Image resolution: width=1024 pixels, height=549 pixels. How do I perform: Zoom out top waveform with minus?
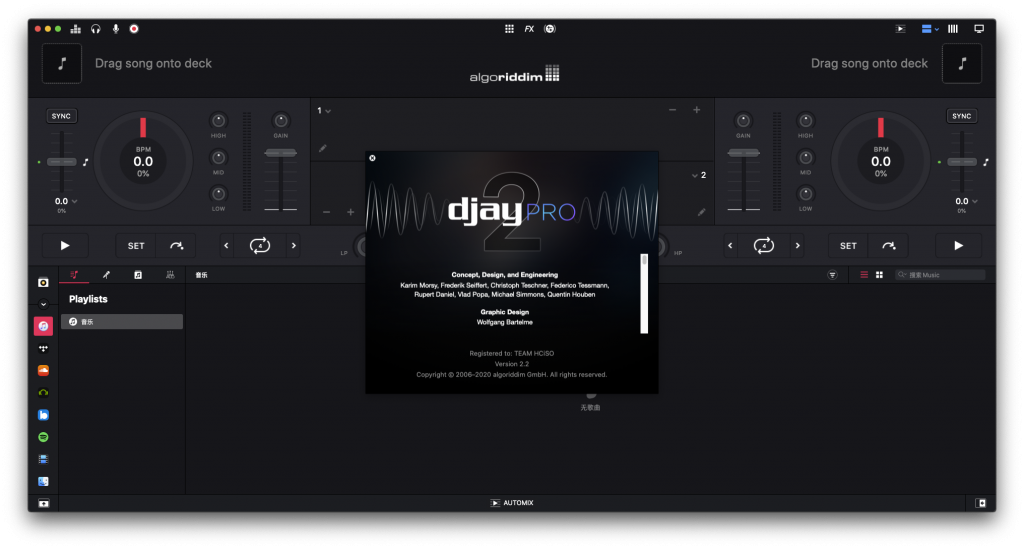tap(673, 110)
